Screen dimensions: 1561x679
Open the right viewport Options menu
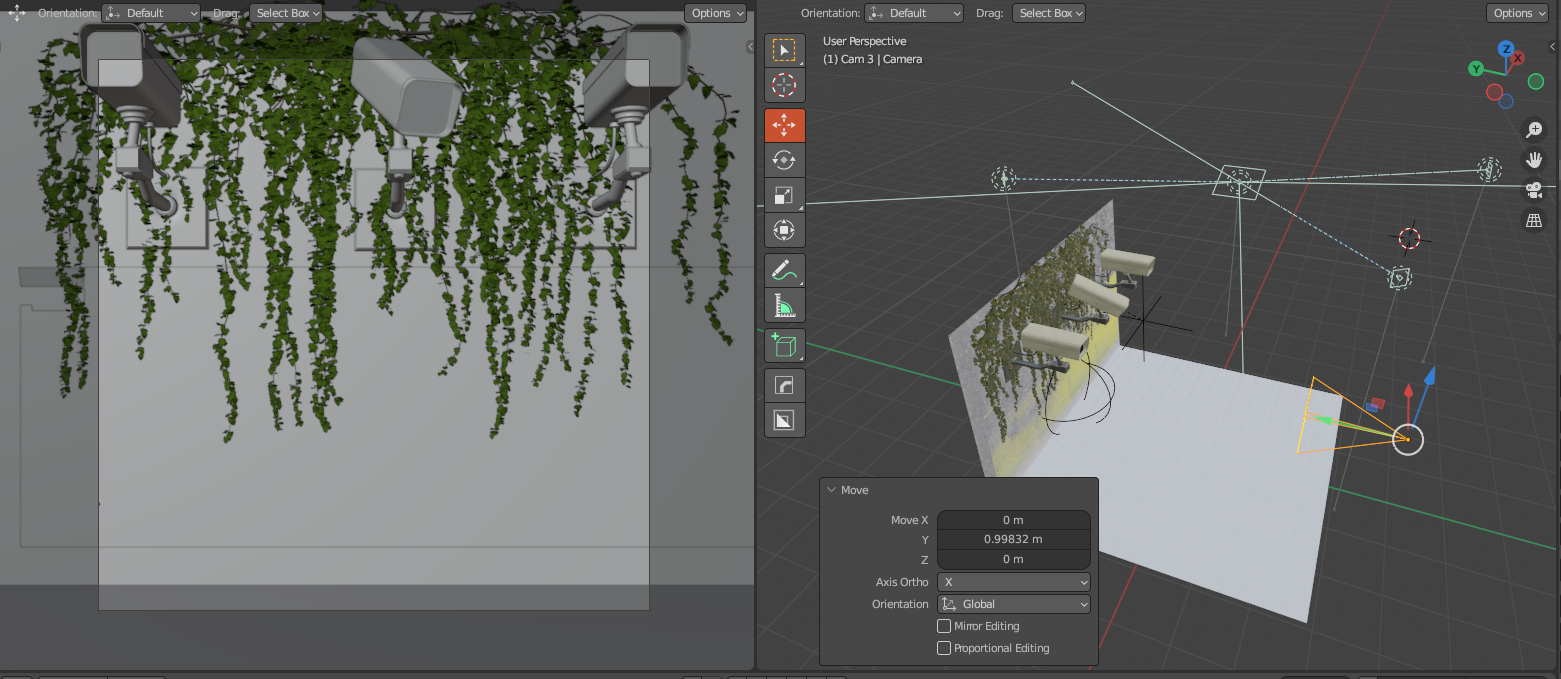(x=1519, y=13)
